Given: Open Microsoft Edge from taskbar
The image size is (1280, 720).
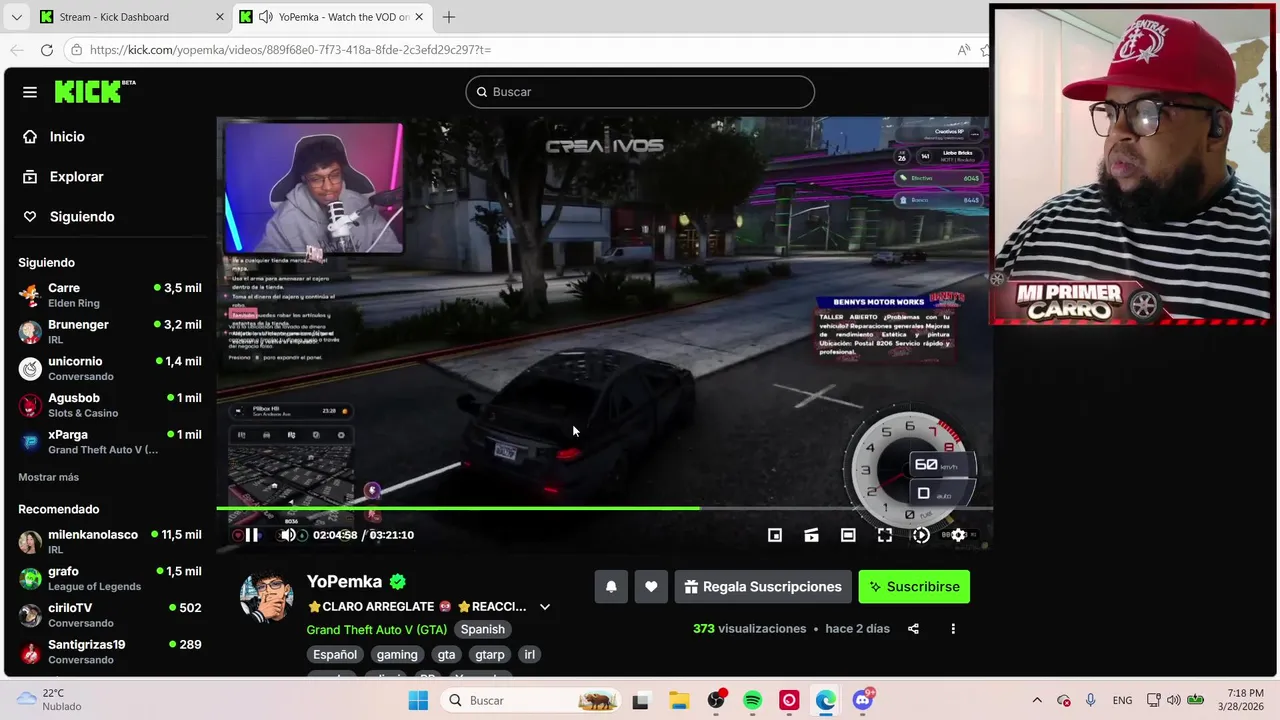Looking at the screenshot, I should (x=826, y=700).
